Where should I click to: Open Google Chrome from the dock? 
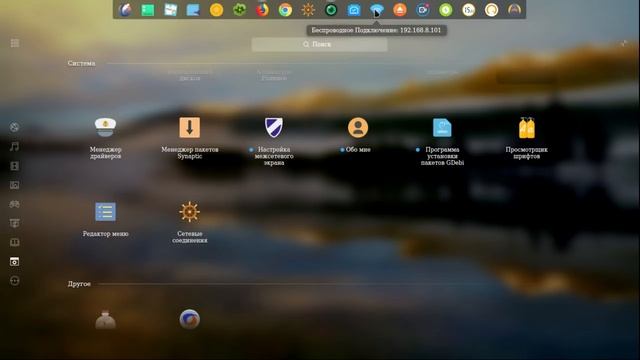tap(285, 9)
